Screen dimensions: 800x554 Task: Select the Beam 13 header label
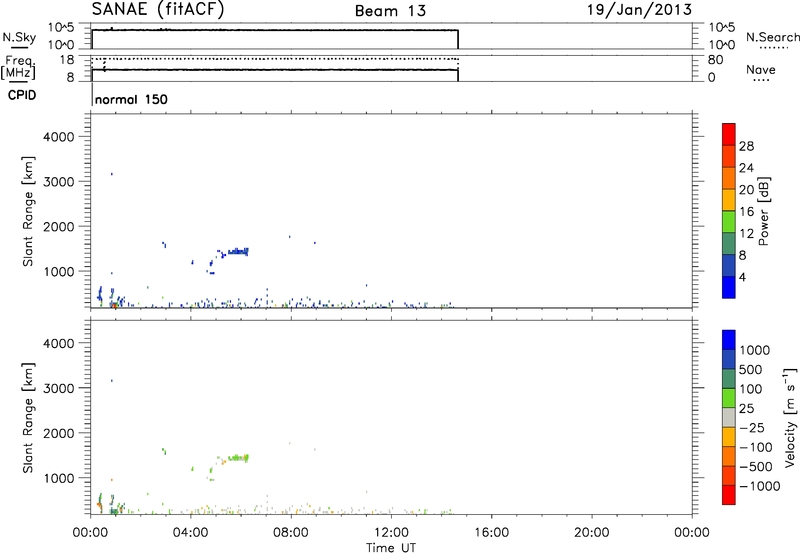click(390, 11)
